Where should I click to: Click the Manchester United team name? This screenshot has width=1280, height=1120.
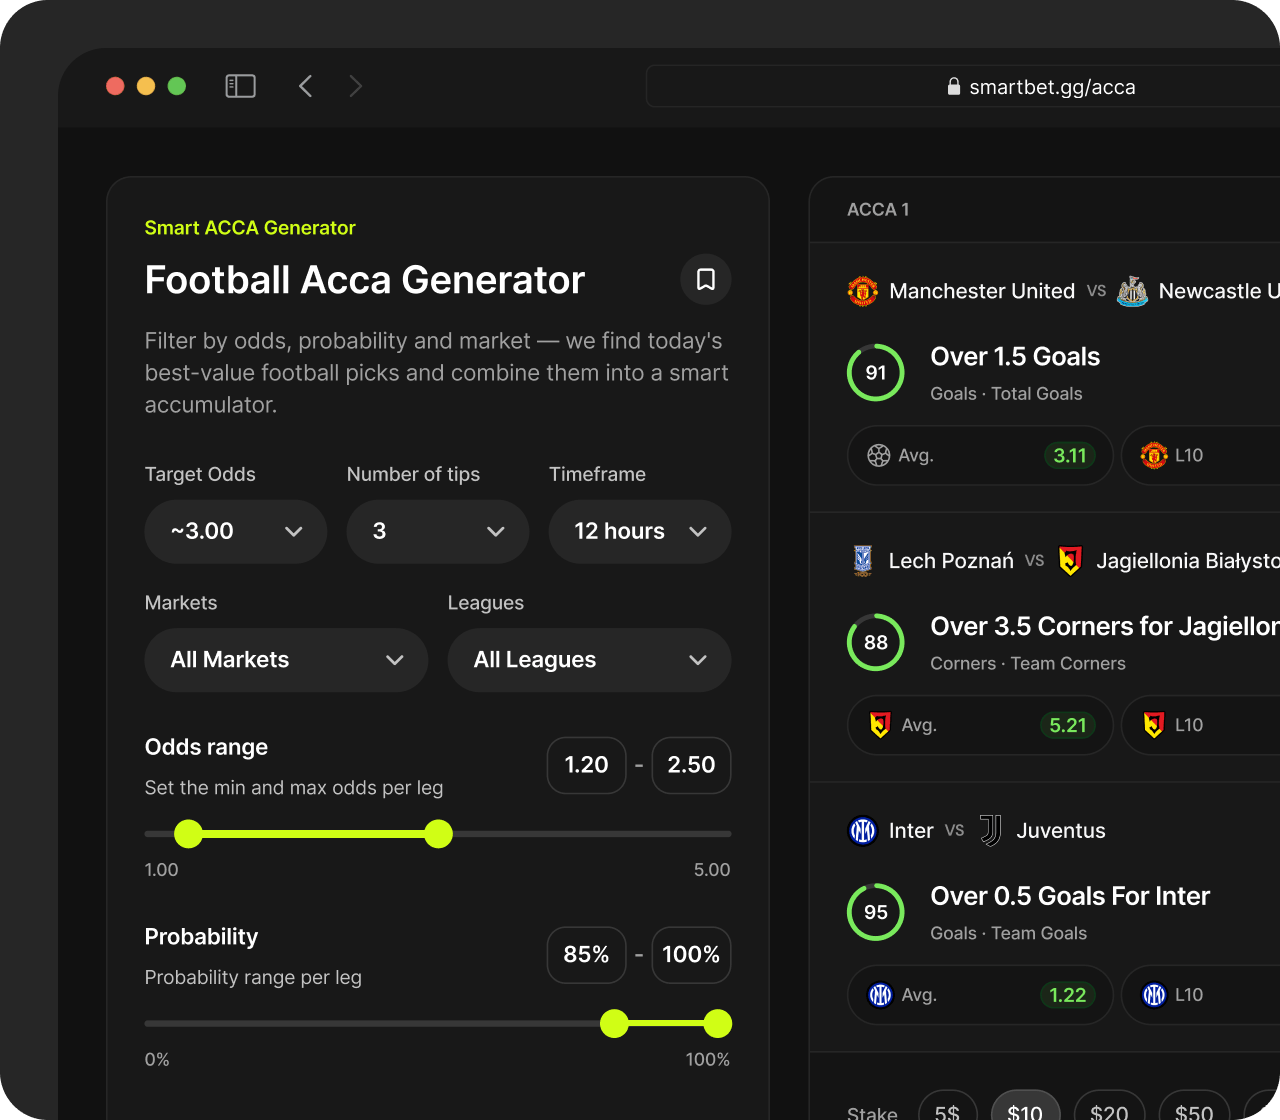[x=982, y=291]
